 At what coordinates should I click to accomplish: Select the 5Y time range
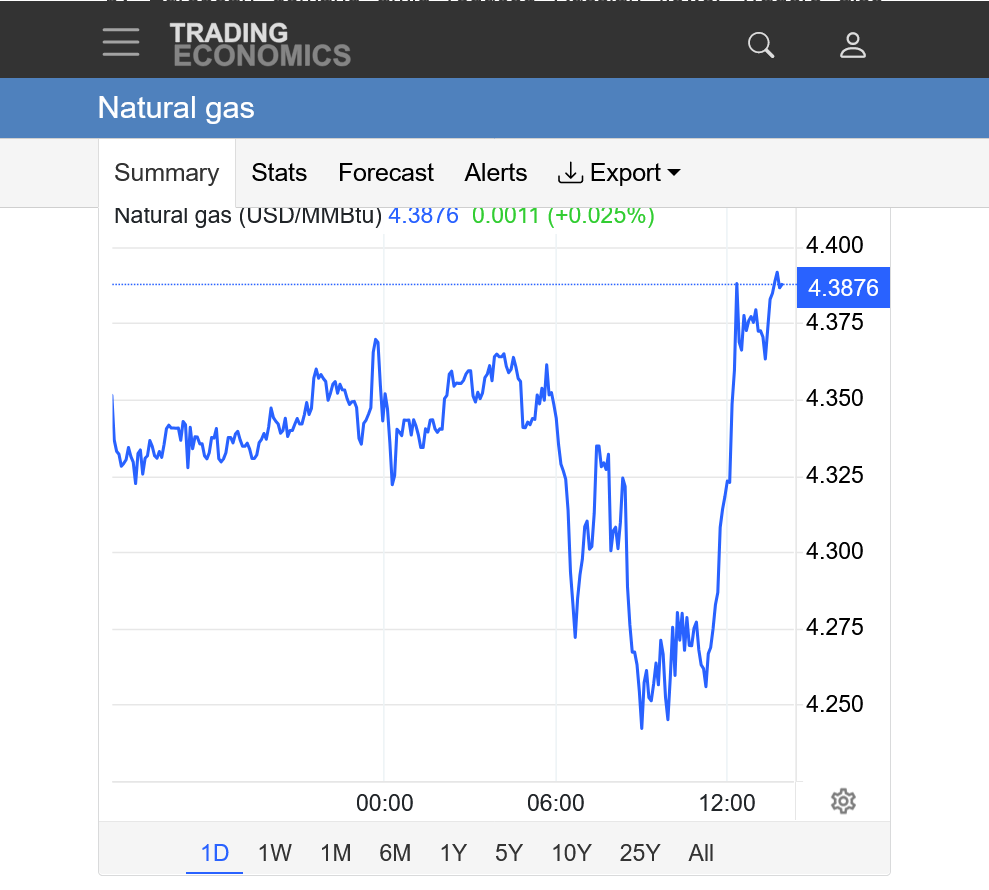(x=509, y=853)
